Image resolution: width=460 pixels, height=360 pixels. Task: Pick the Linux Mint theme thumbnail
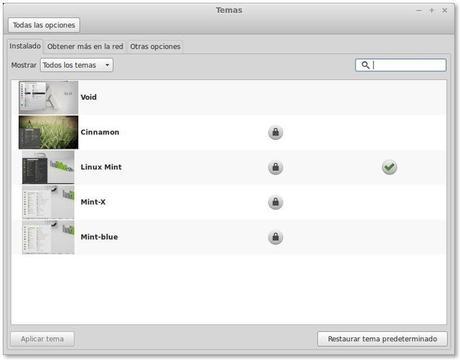point(48,167)
